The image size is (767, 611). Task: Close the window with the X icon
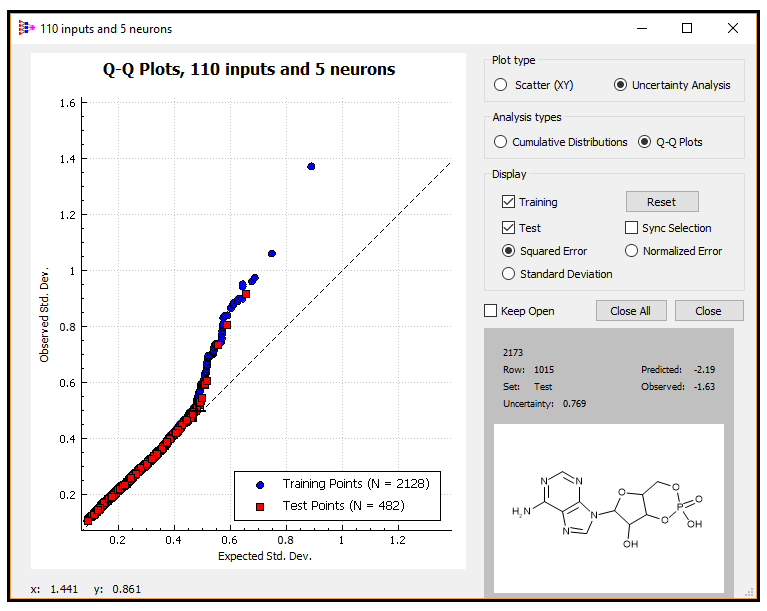[732, 28]
